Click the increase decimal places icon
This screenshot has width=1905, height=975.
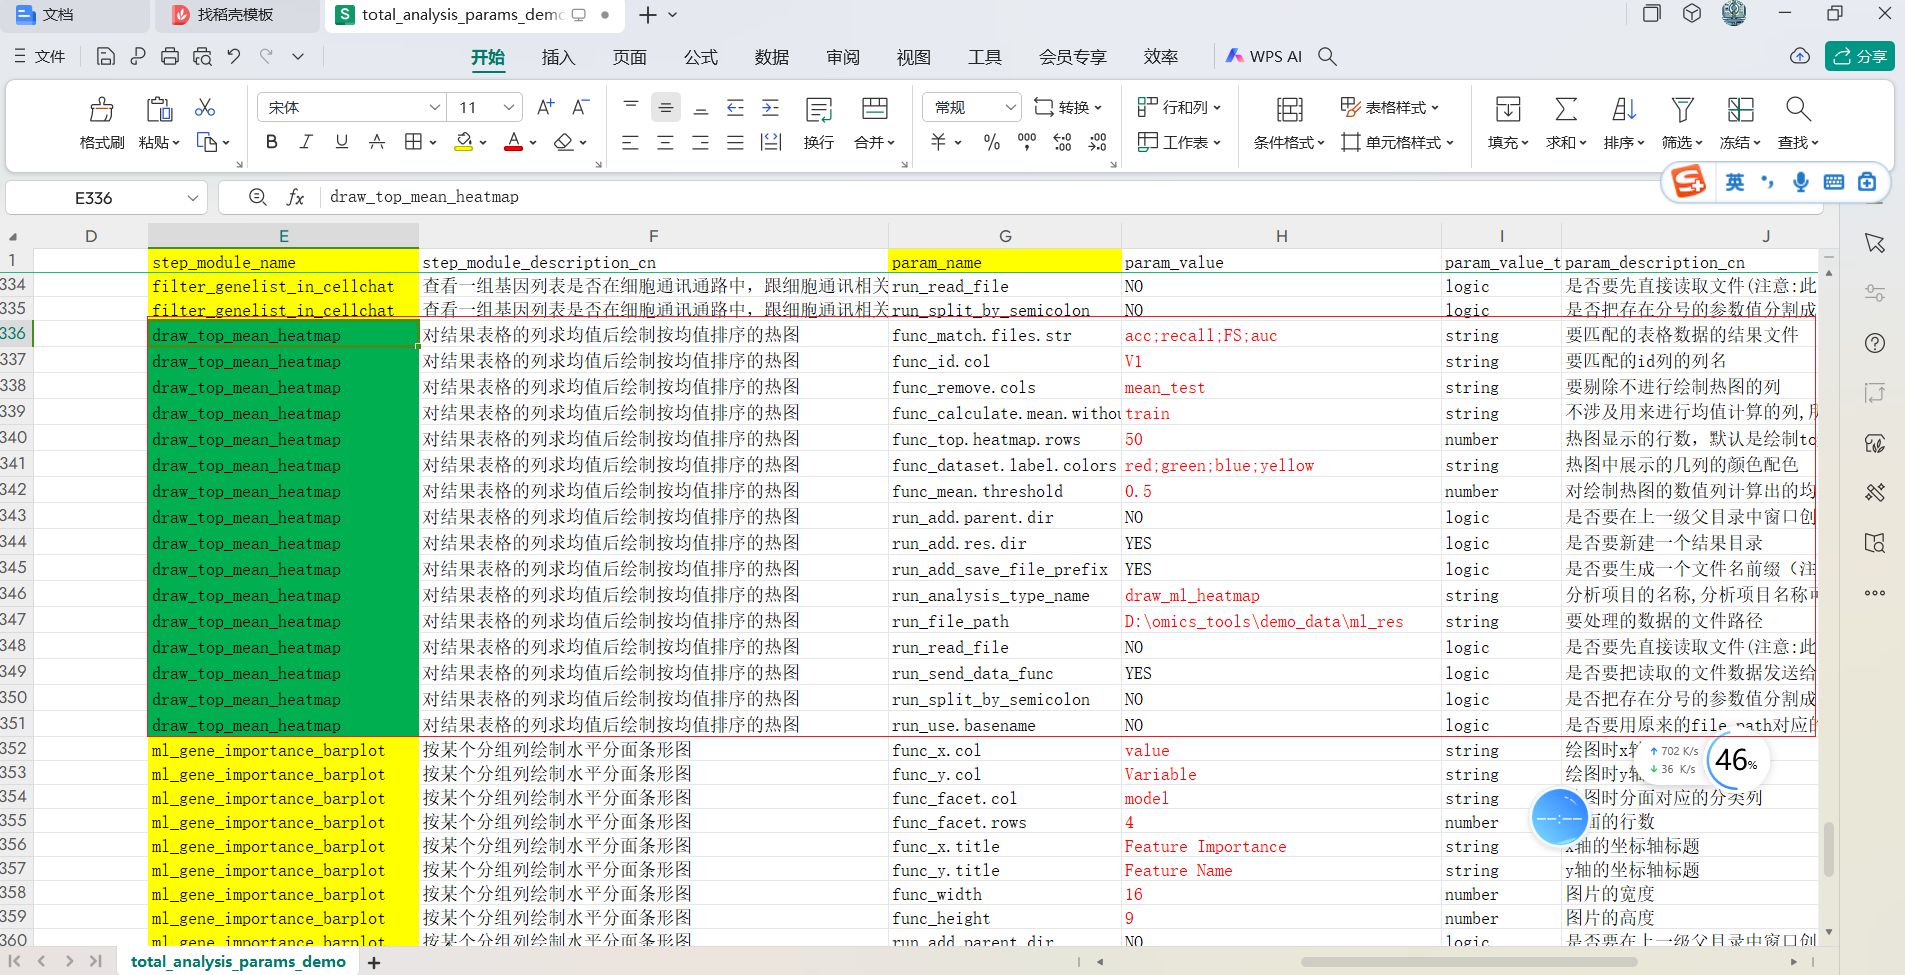point(1062,142)
